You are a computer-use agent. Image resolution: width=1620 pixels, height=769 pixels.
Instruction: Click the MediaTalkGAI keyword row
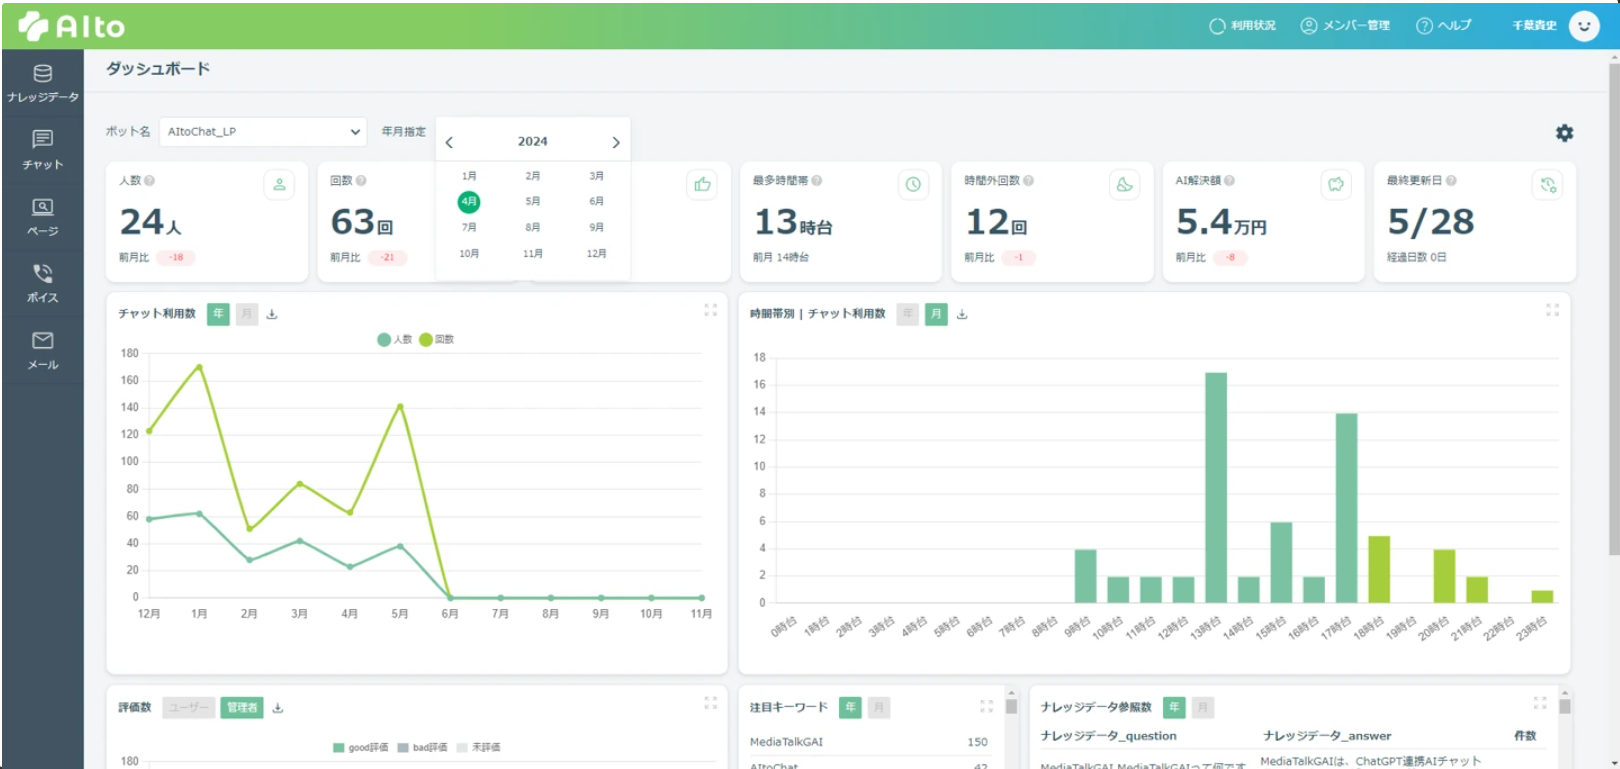[869, 742]
